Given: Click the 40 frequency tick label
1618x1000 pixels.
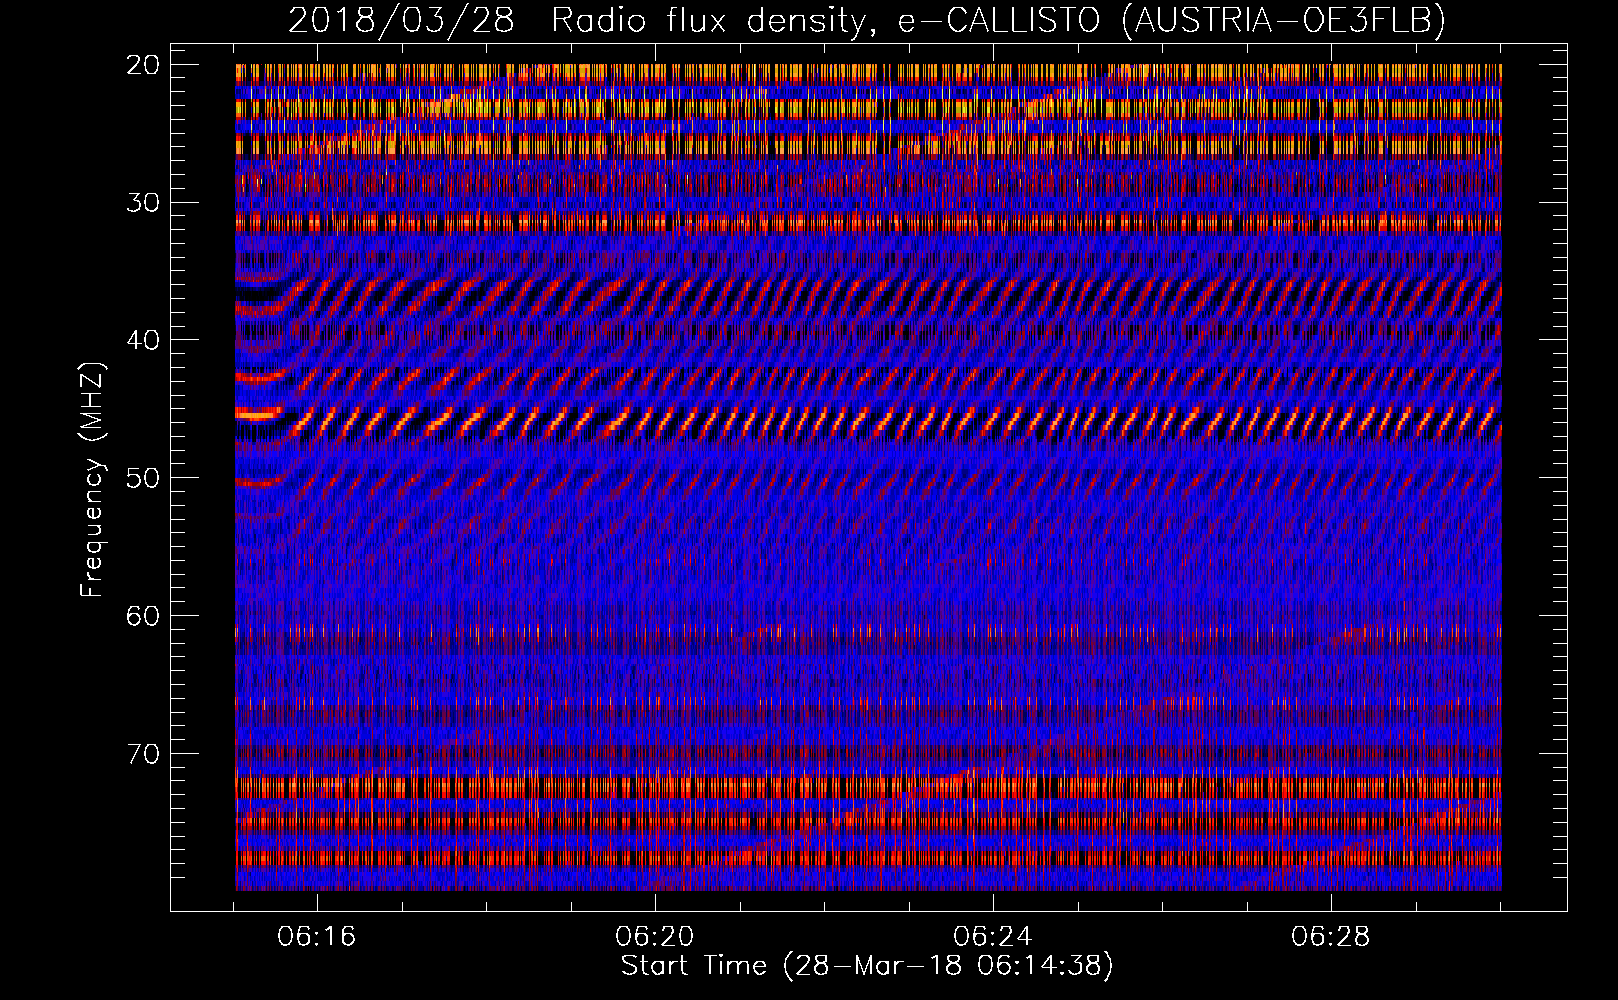Looking at the screenshot, I should pyautogui.click(x=143, y=340).
